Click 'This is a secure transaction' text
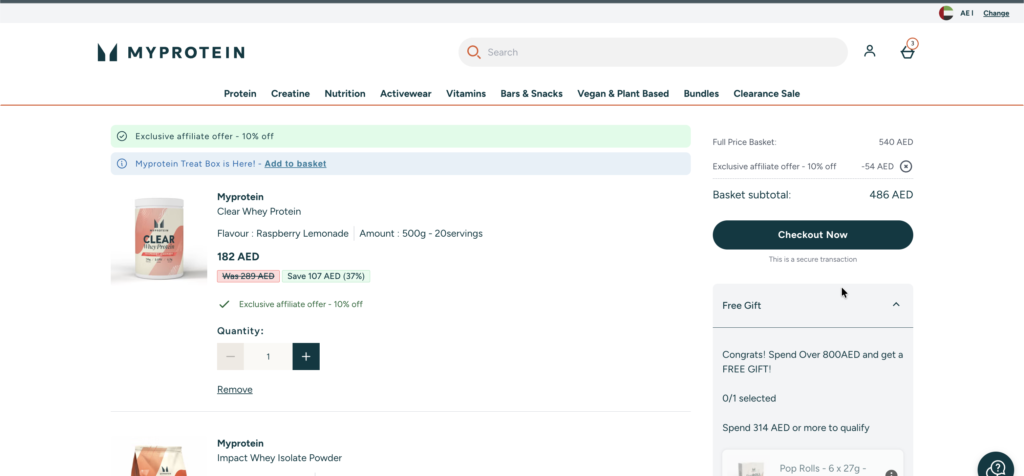 pyautogui.click(x=812, y=259)
